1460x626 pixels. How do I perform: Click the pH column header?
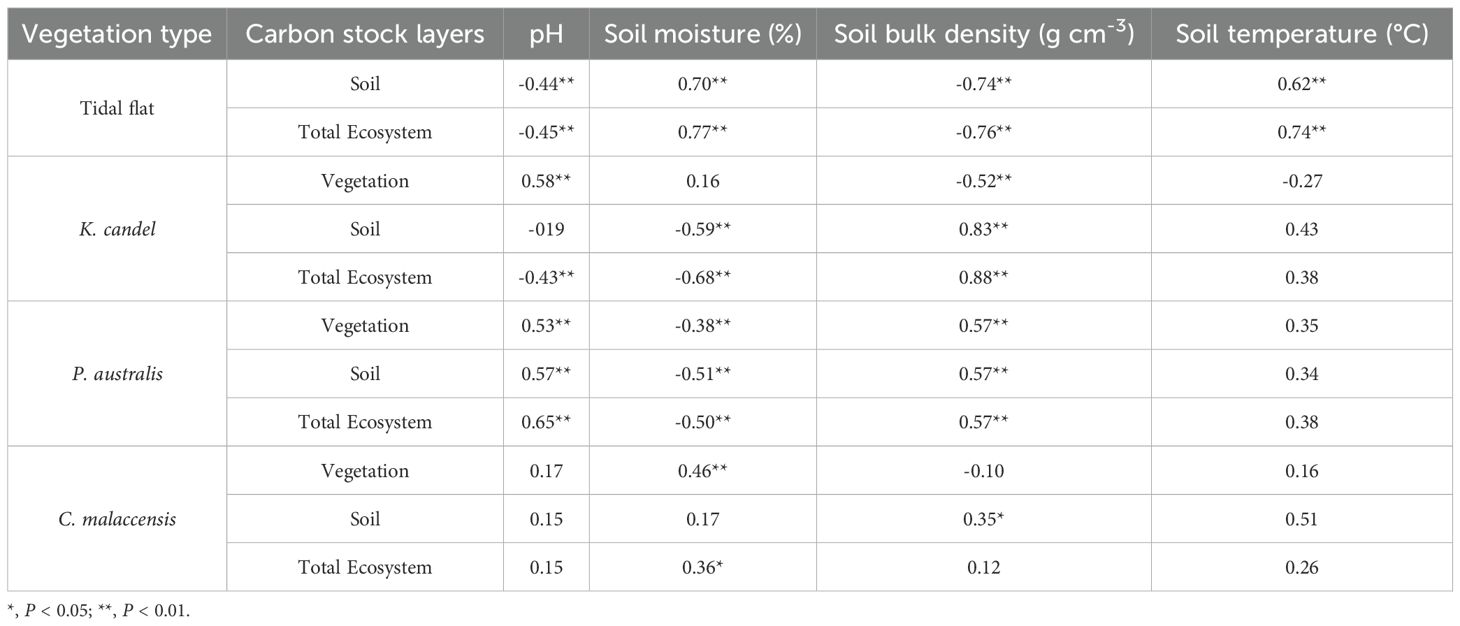[x=546, y=35]
